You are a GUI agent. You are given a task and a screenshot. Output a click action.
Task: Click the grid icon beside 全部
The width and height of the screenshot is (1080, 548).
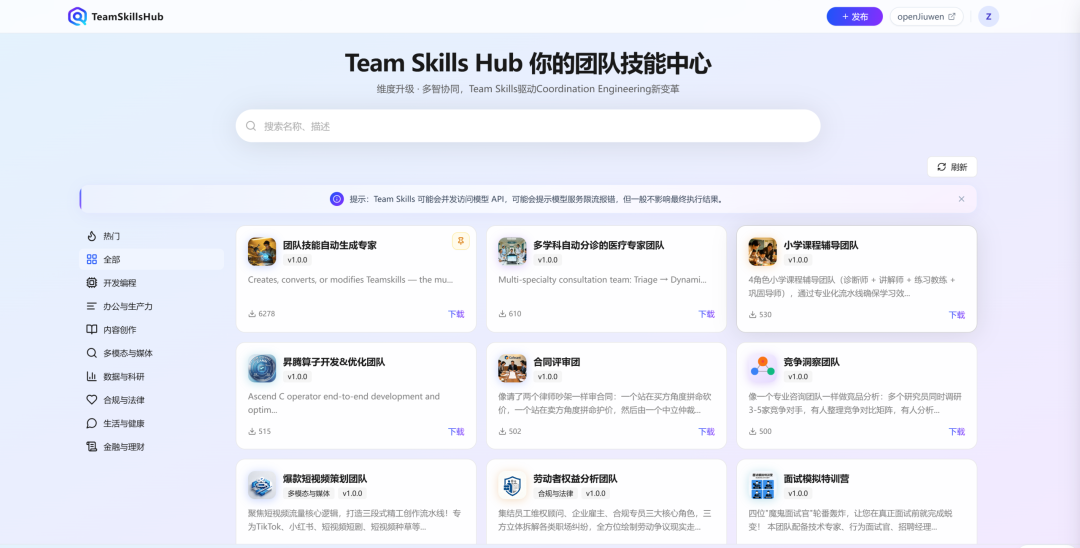(x=92, y=260)
